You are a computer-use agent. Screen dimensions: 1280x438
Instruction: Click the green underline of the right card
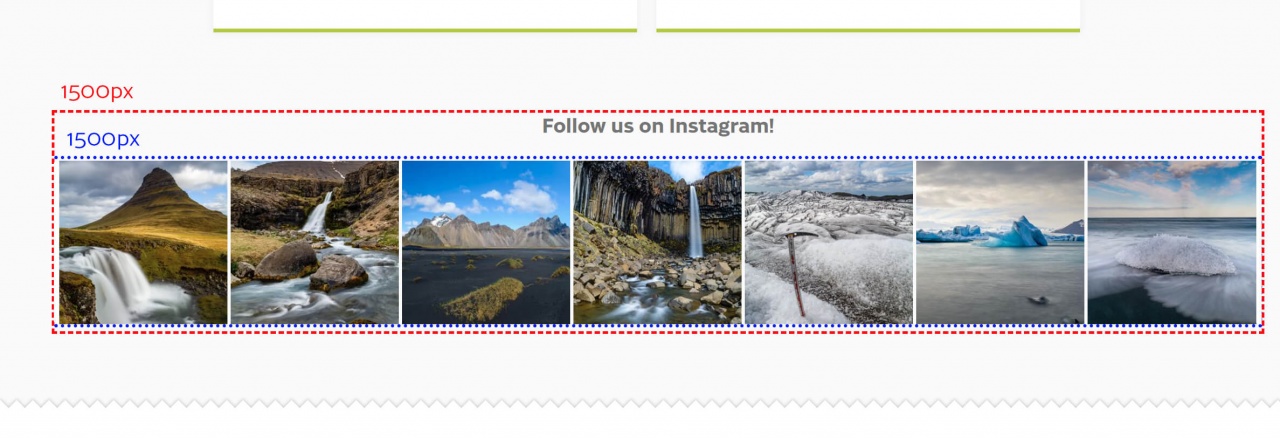(x=868, y=30)
